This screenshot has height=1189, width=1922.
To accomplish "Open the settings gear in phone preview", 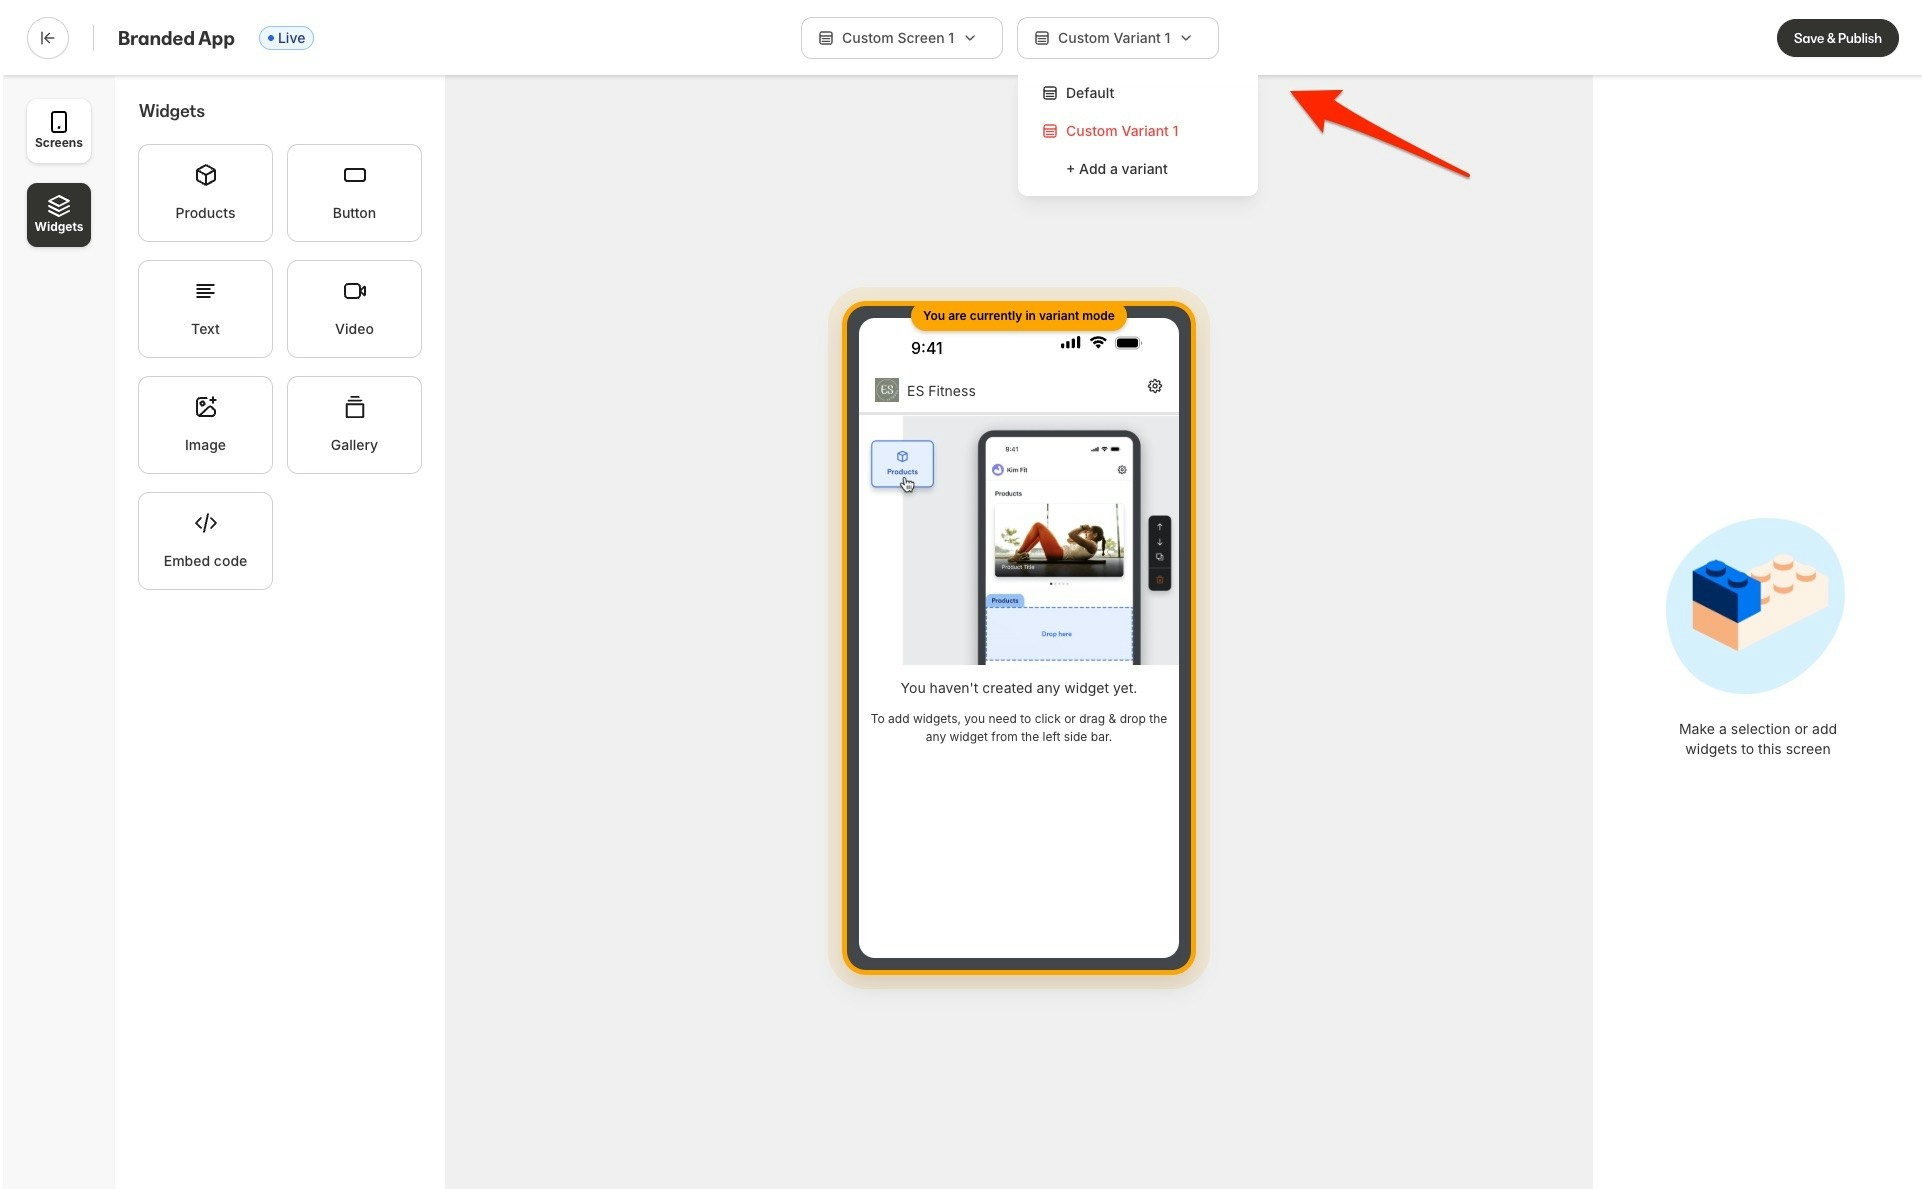I will [x=1154, y=386].
